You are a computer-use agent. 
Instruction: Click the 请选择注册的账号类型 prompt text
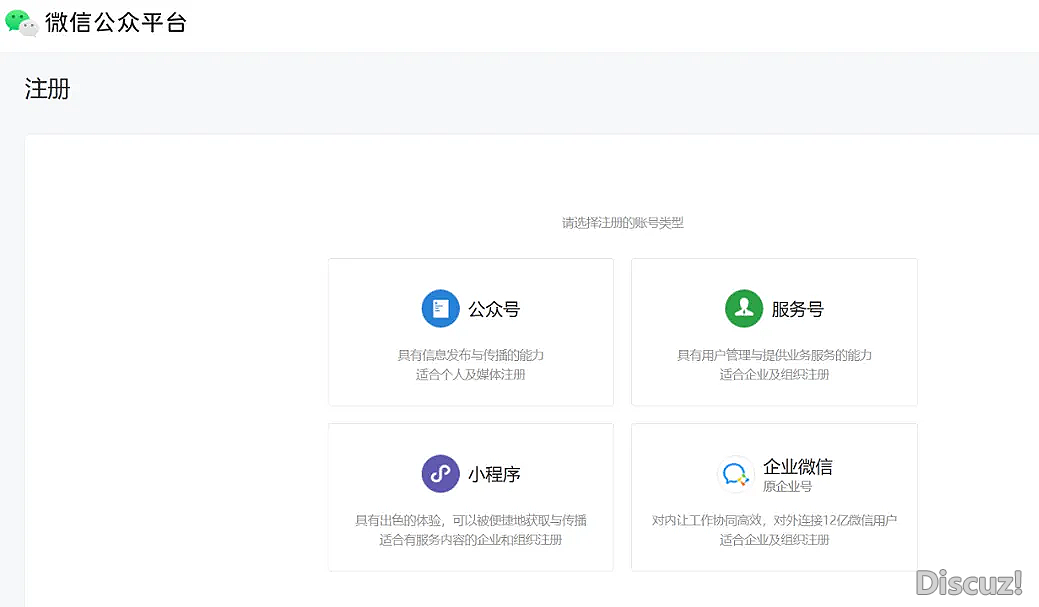point(623,223)
